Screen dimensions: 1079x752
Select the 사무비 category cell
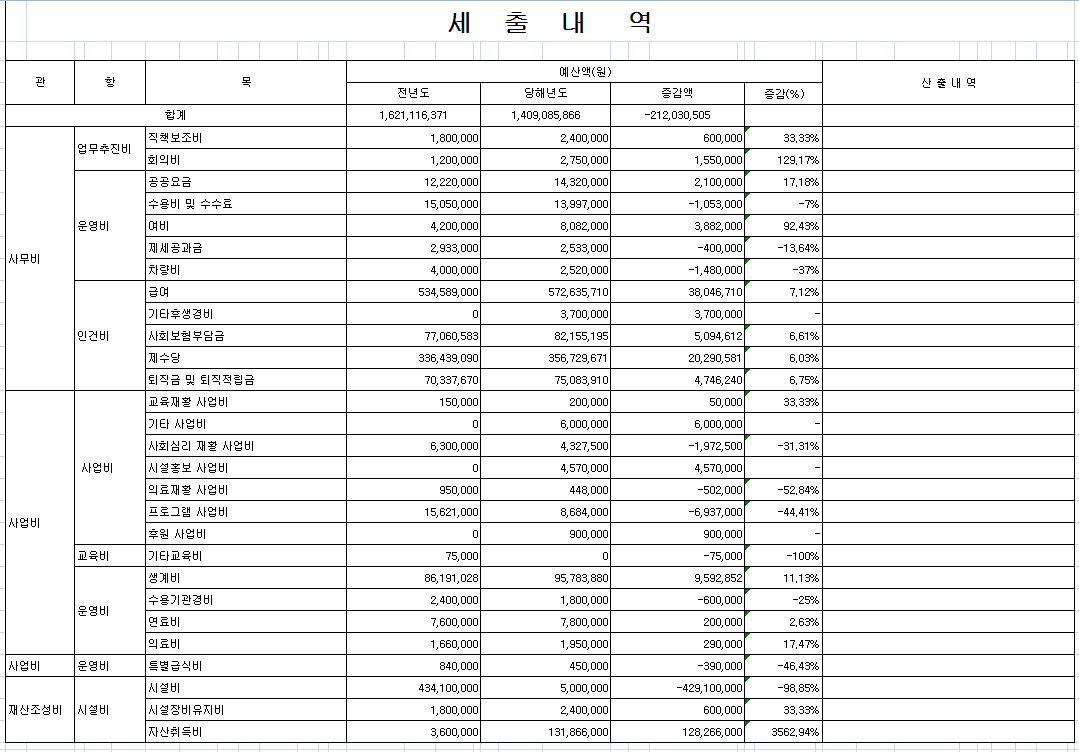[x=24, y=258]
